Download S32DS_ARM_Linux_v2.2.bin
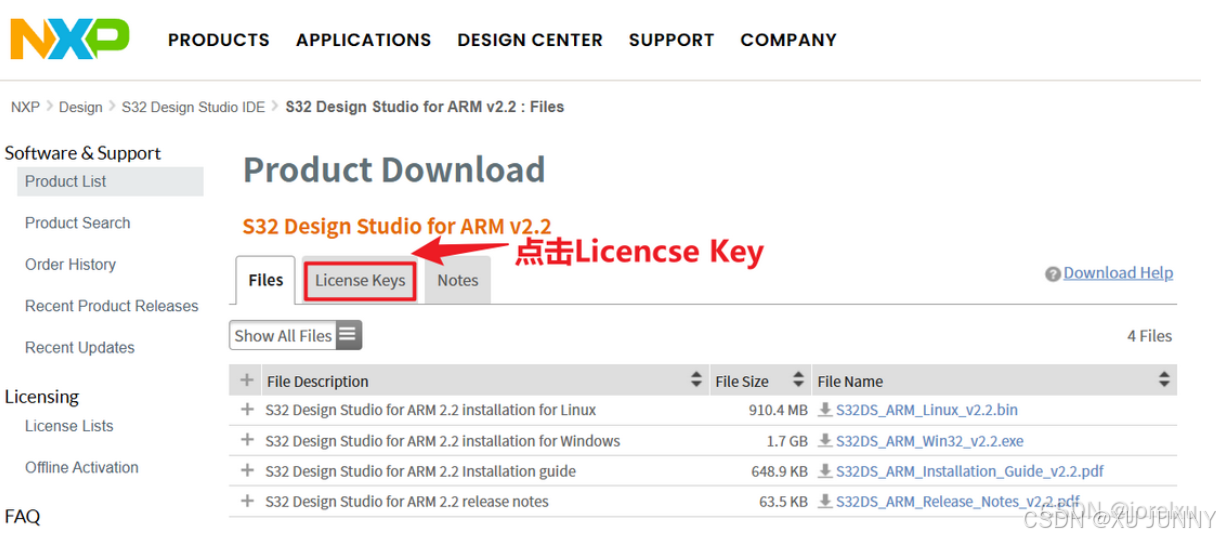Screen dimensions: 1220x539 (927, 410)
